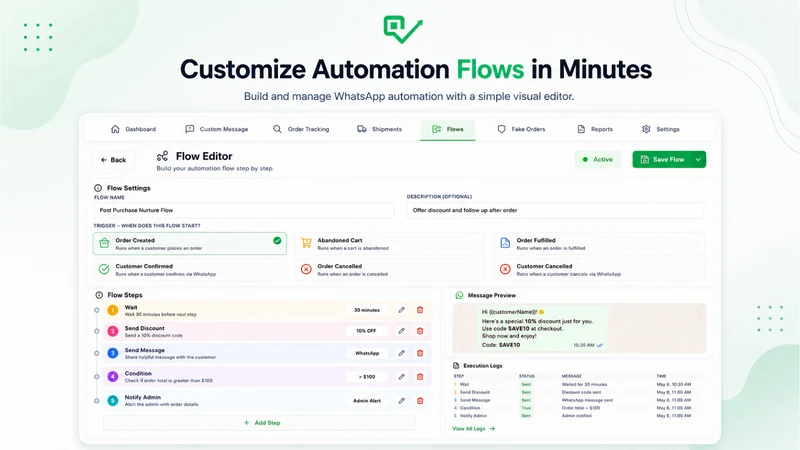Screen dimensions: 800x450
Task: Select the Order Created trigger
Action: tap(190, 243)
